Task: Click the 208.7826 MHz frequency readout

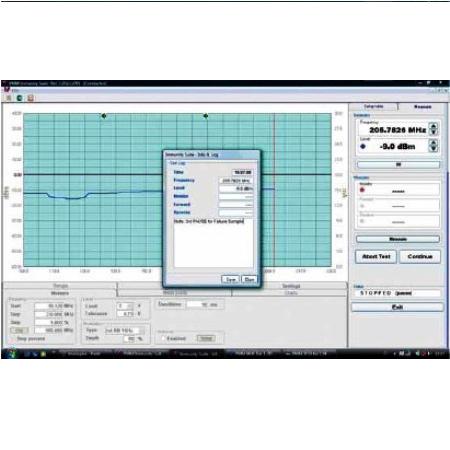Action: coord(397,130)
